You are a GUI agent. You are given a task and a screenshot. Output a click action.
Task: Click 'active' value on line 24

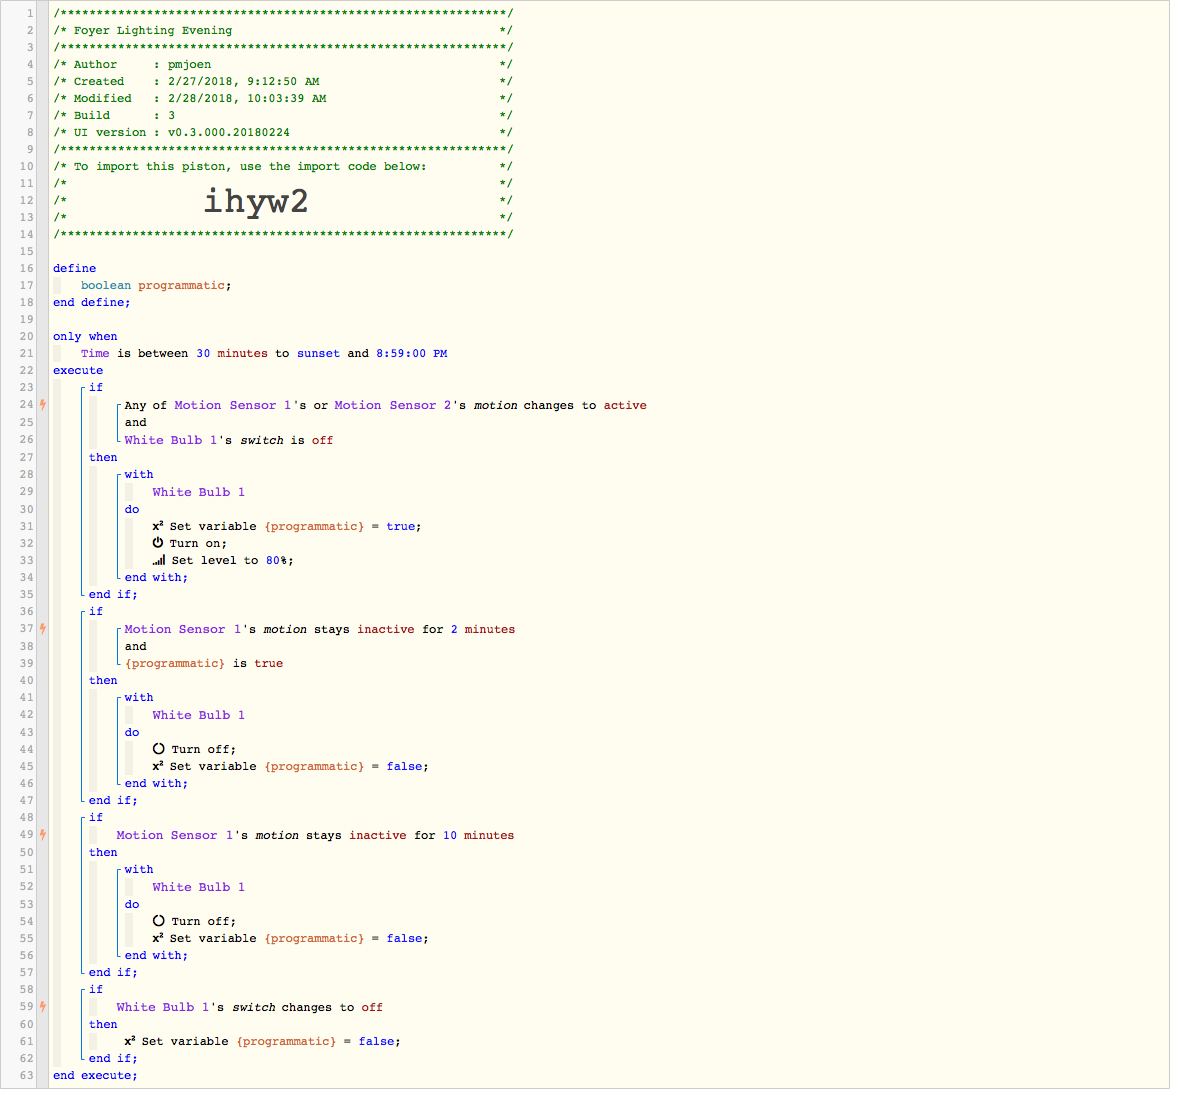click(x=625, y=405)
